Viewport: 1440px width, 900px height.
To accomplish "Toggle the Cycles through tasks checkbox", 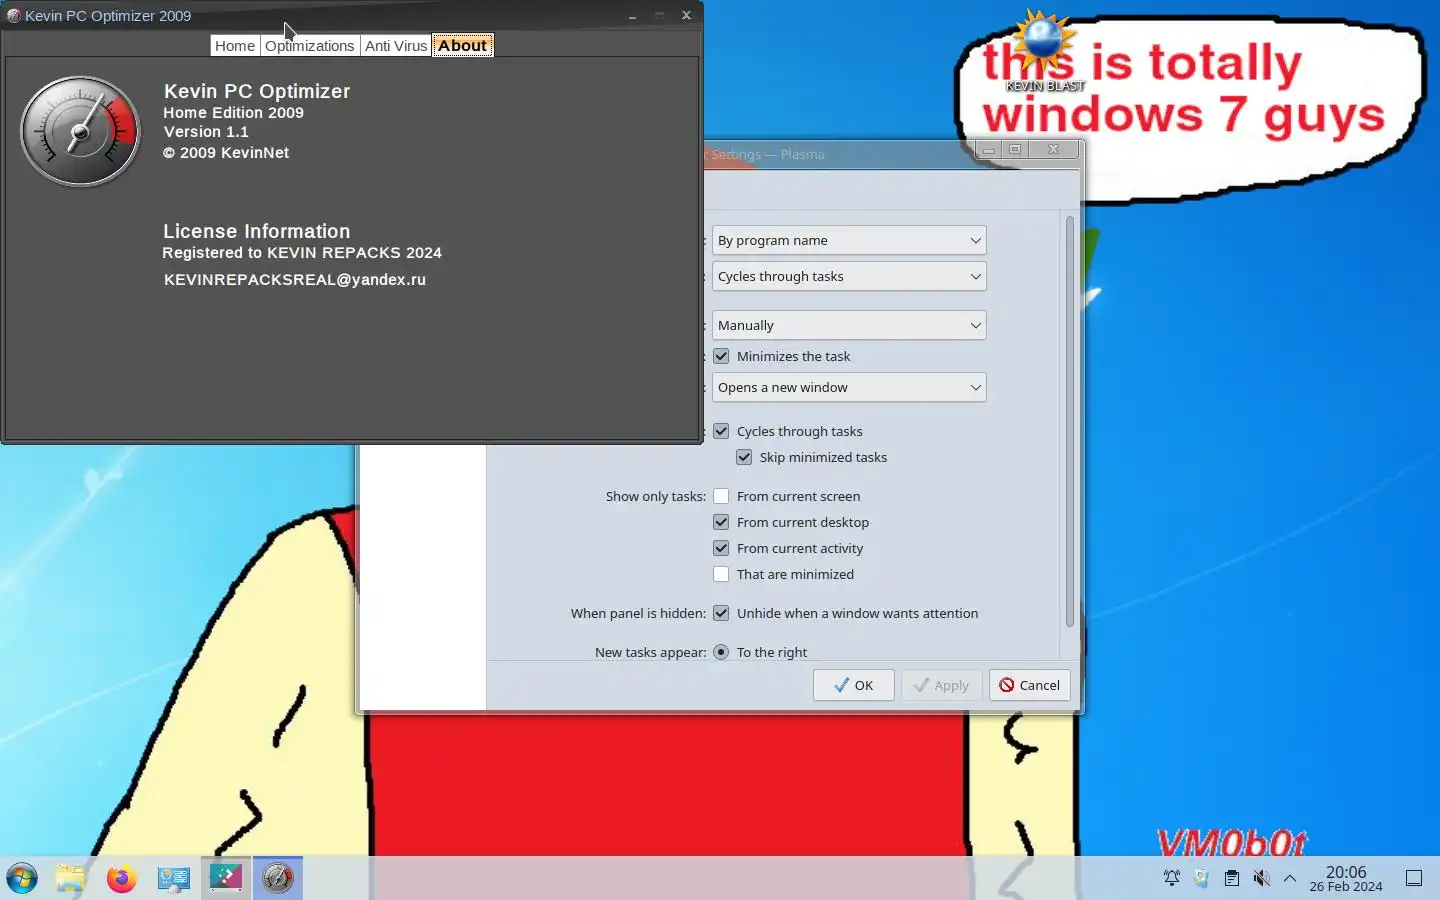I will click(x=721, y=431).
